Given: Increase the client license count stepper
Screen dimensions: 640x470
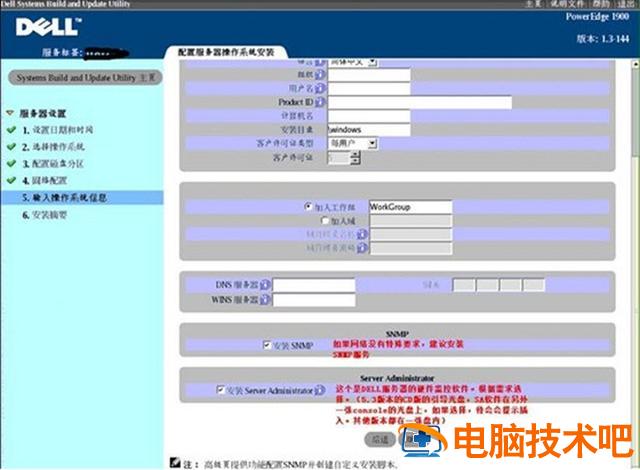Looking at the screenshot, I should [x=356, y=154].
